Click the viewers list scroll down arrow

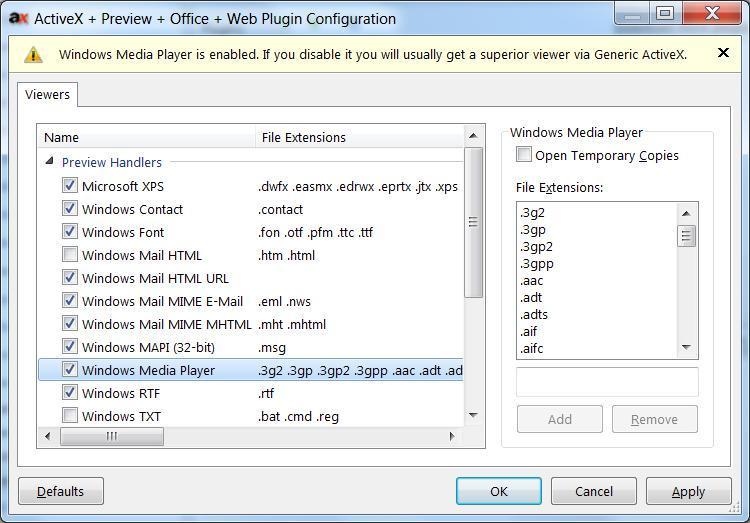pos(473,415)
